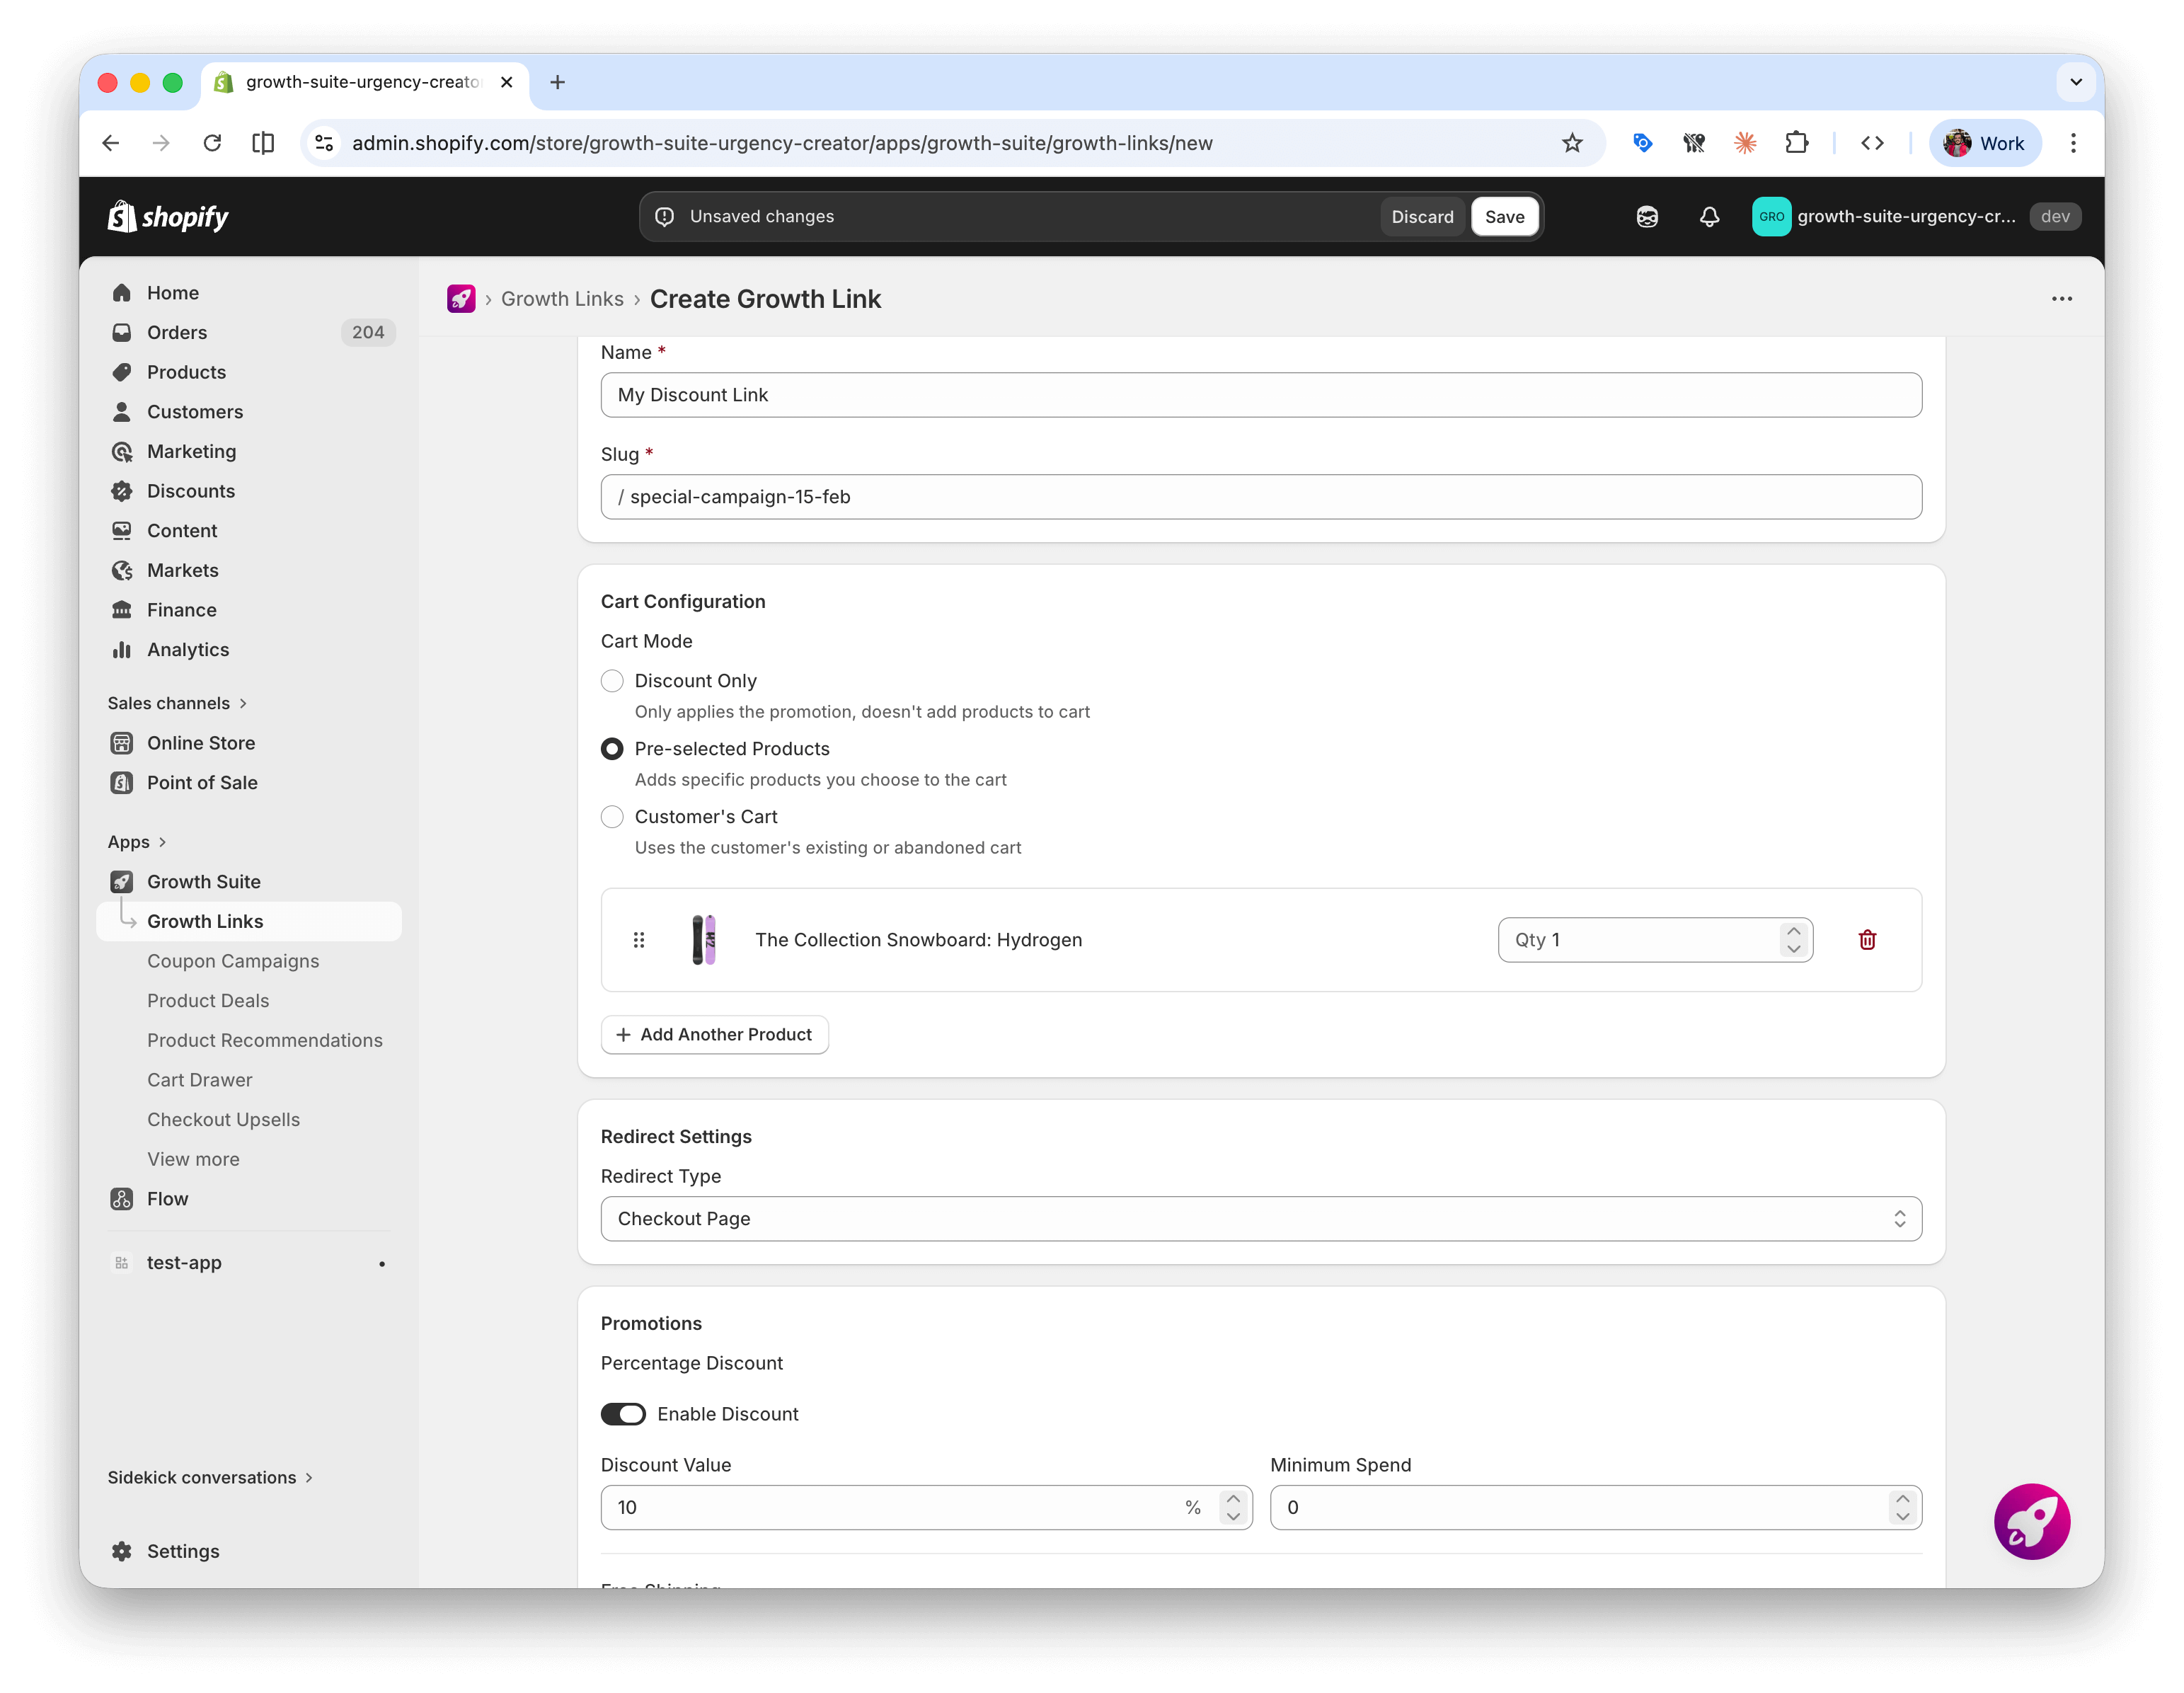Select the Customer's Cart option
The image size is (2184, 1693).
pyautogui.click(x=612, y=817)
